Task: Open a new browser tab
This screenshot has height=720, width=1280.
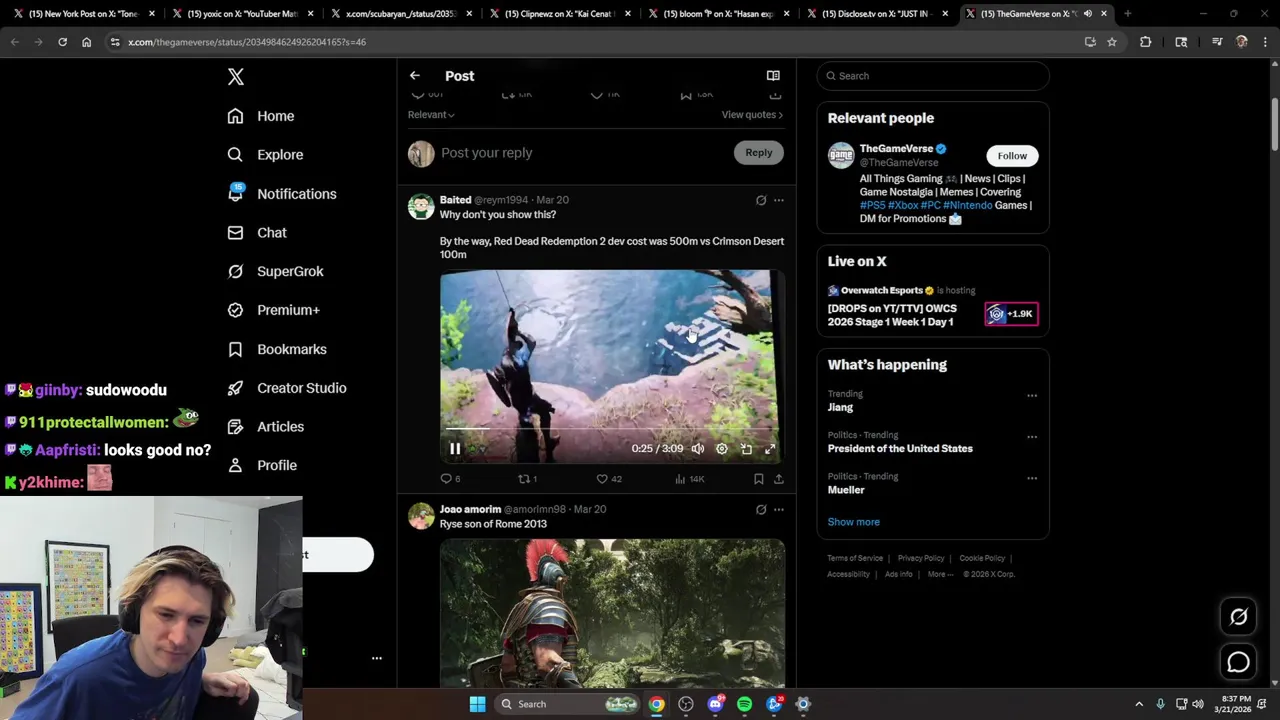Action: click(1127, 14)
